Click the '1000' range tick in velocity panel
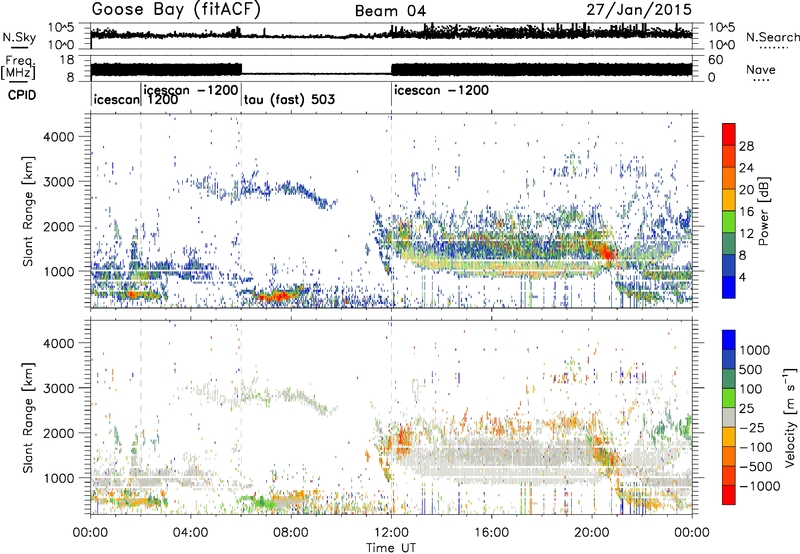The image size is (800, 554). click(58, 478)
